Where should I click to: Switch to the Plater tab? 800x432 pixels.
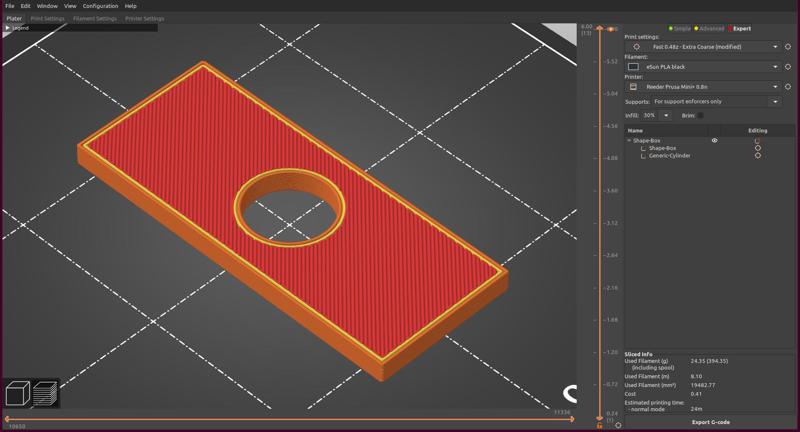[x=14, y=18]
